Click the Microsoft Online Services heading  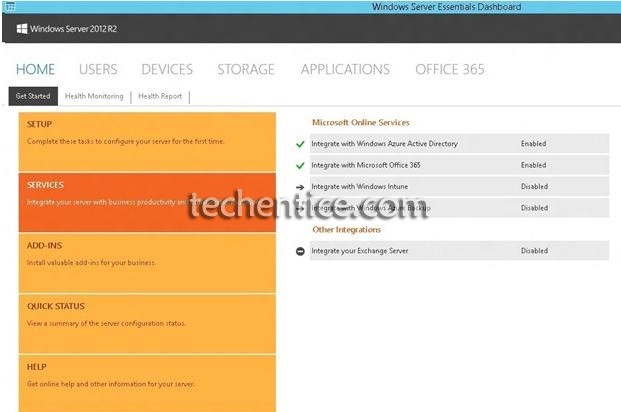pyautogui.click(x=361, y=122)
